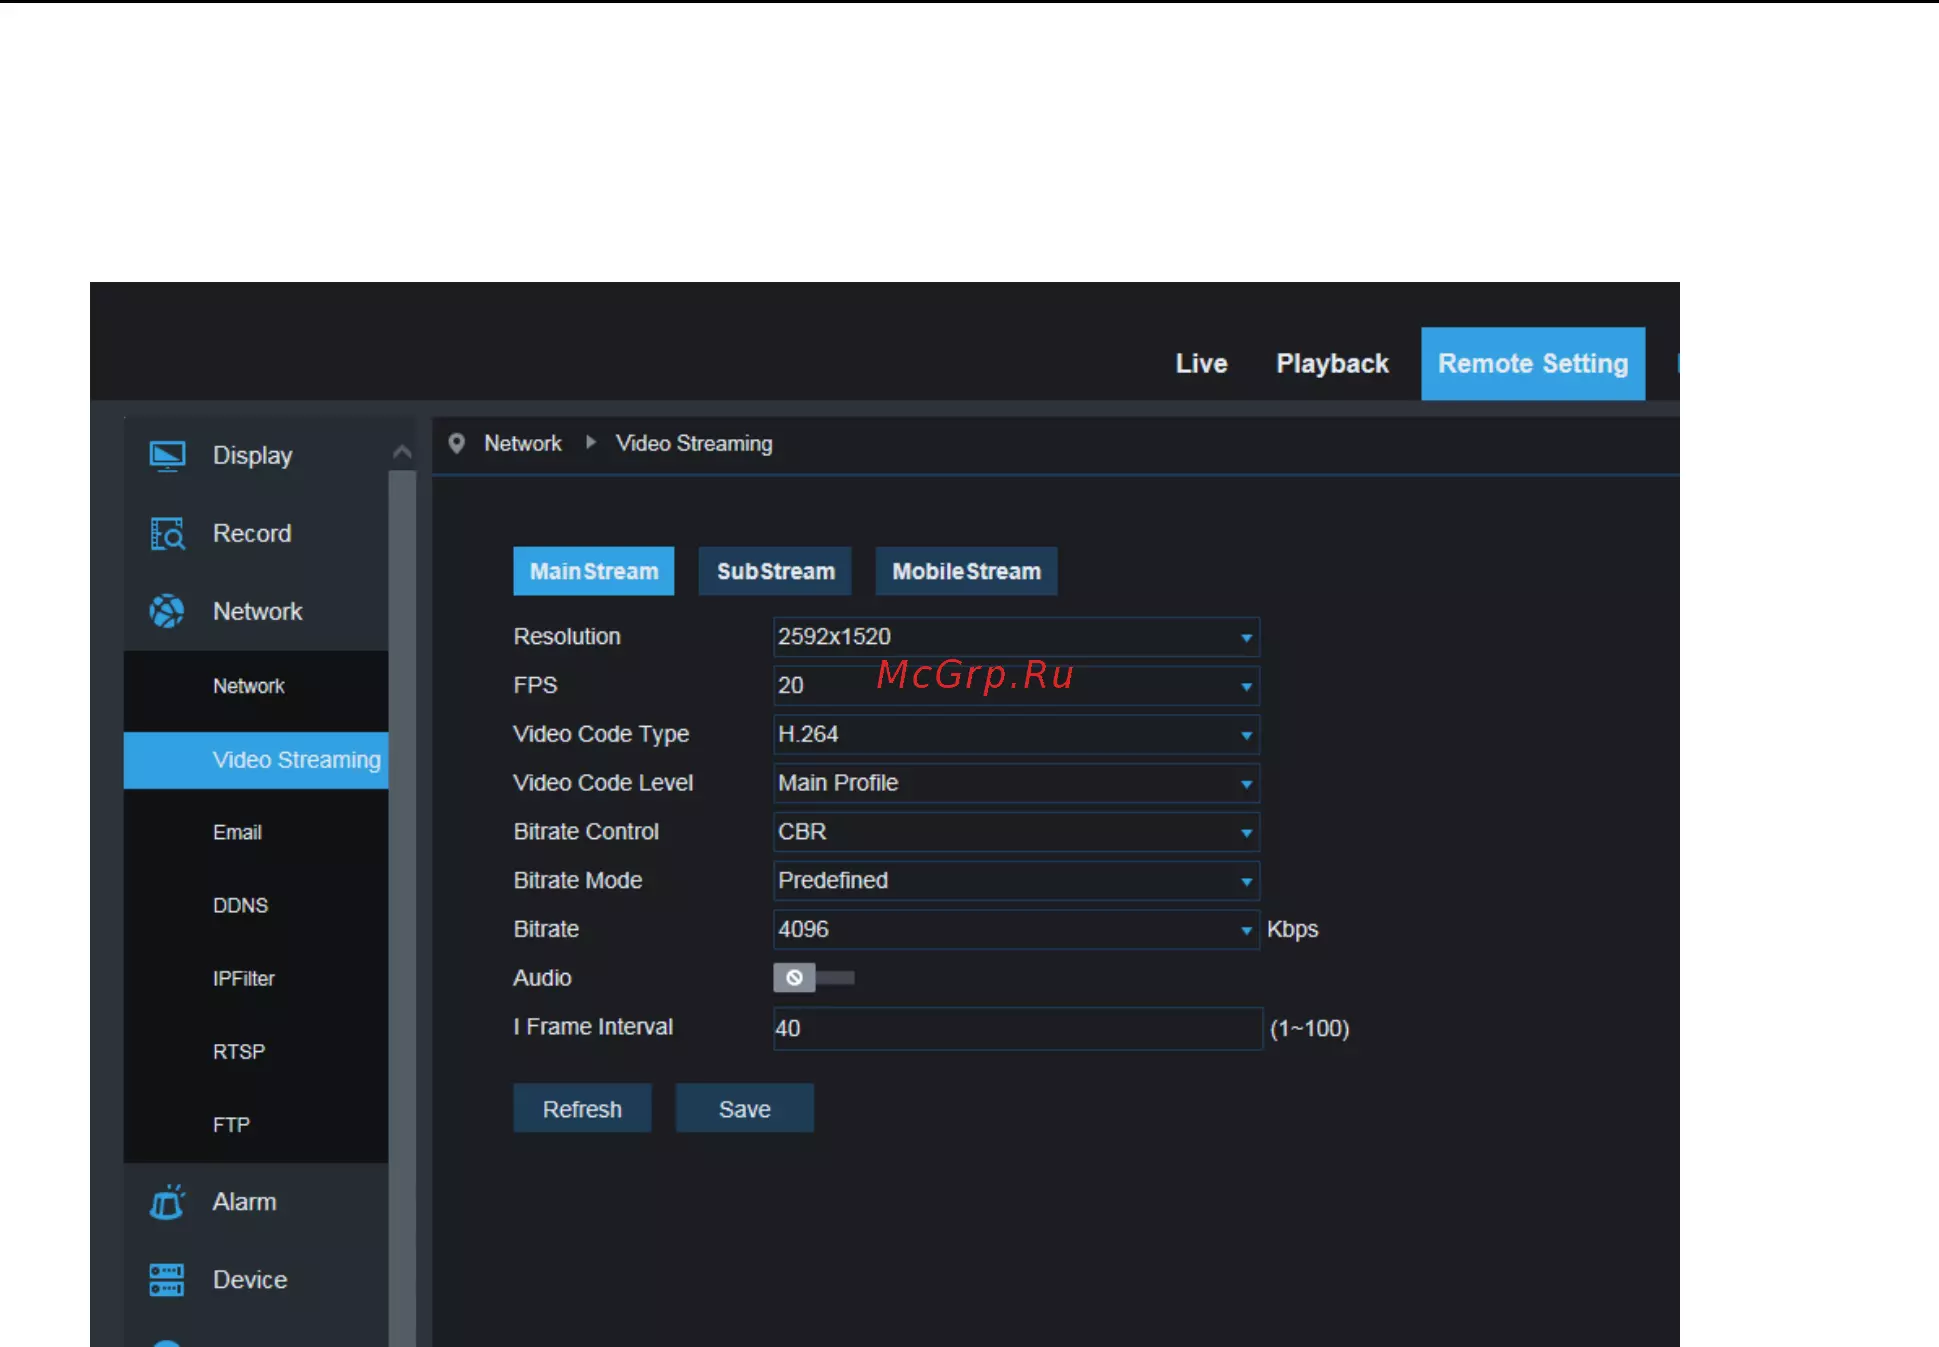The image size is (1939, 1347).
Task: Click the I Frame Interval input field
Action: (1017, 1029)
